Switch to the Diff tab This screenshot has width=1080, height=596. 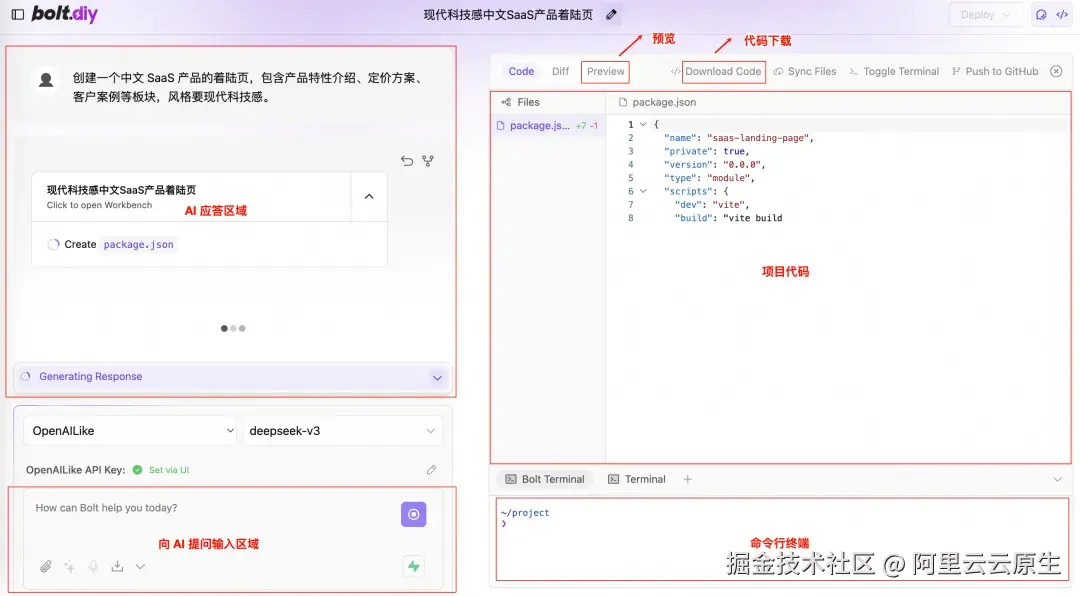tap(560, 71)
